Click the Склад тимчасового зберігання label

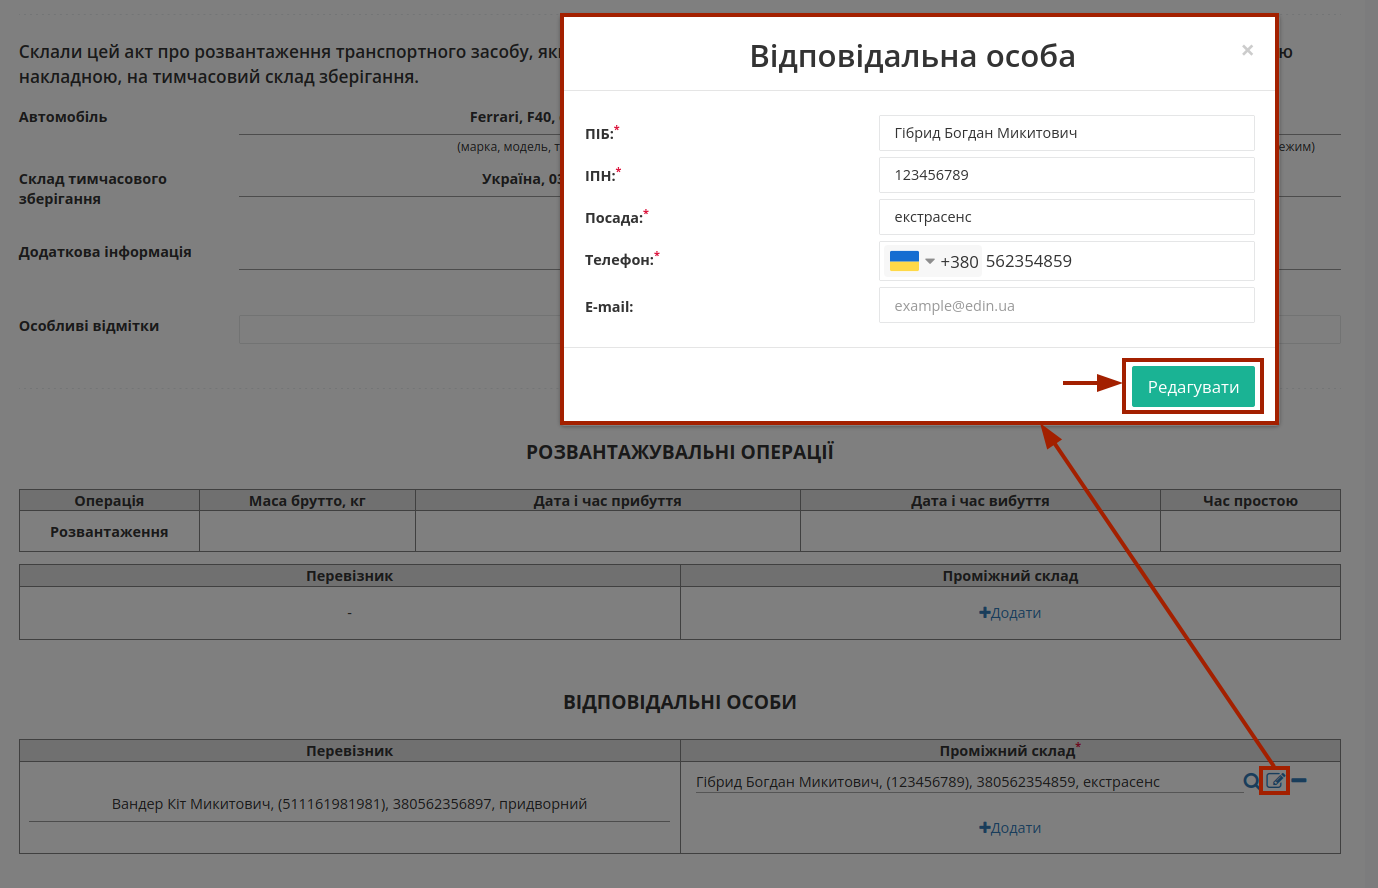tap(93, 189)
